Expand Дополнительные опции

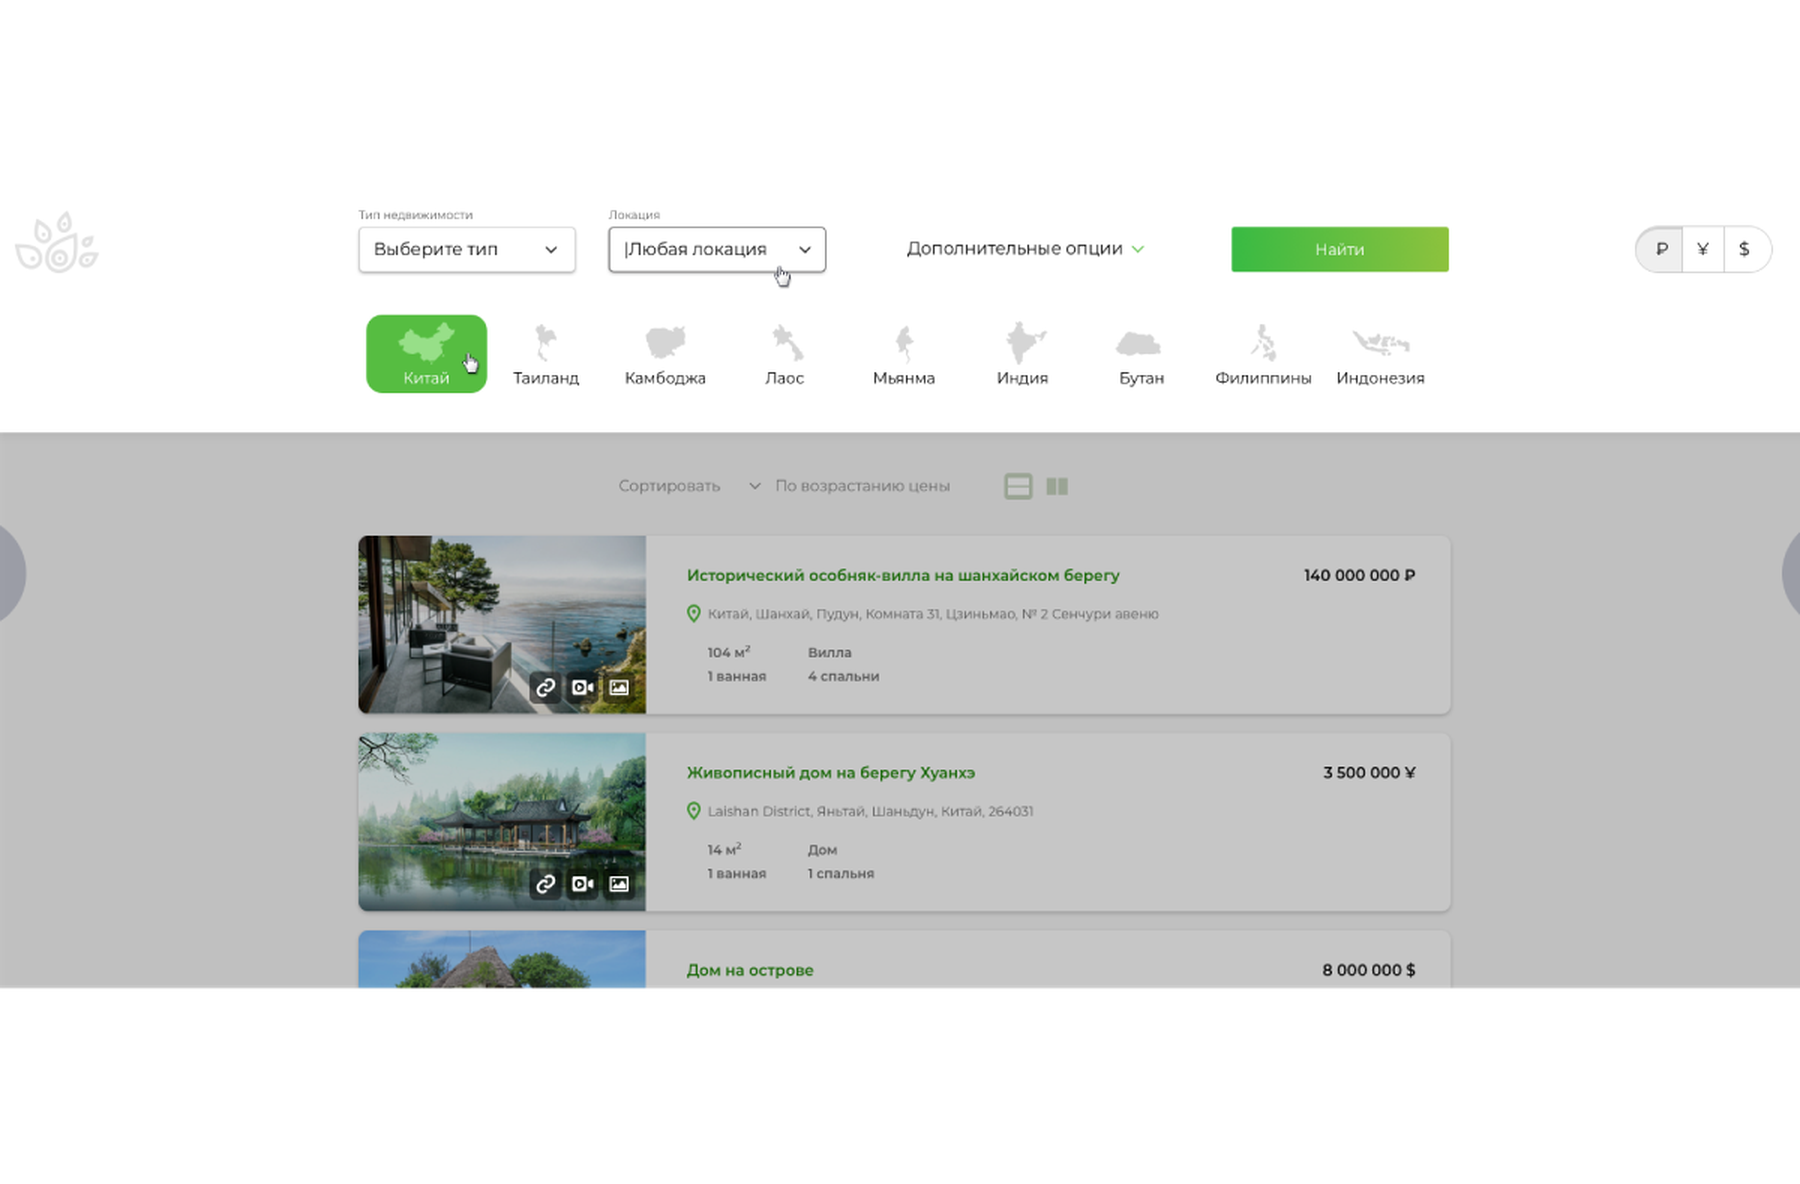click(x=1025, y=248)
